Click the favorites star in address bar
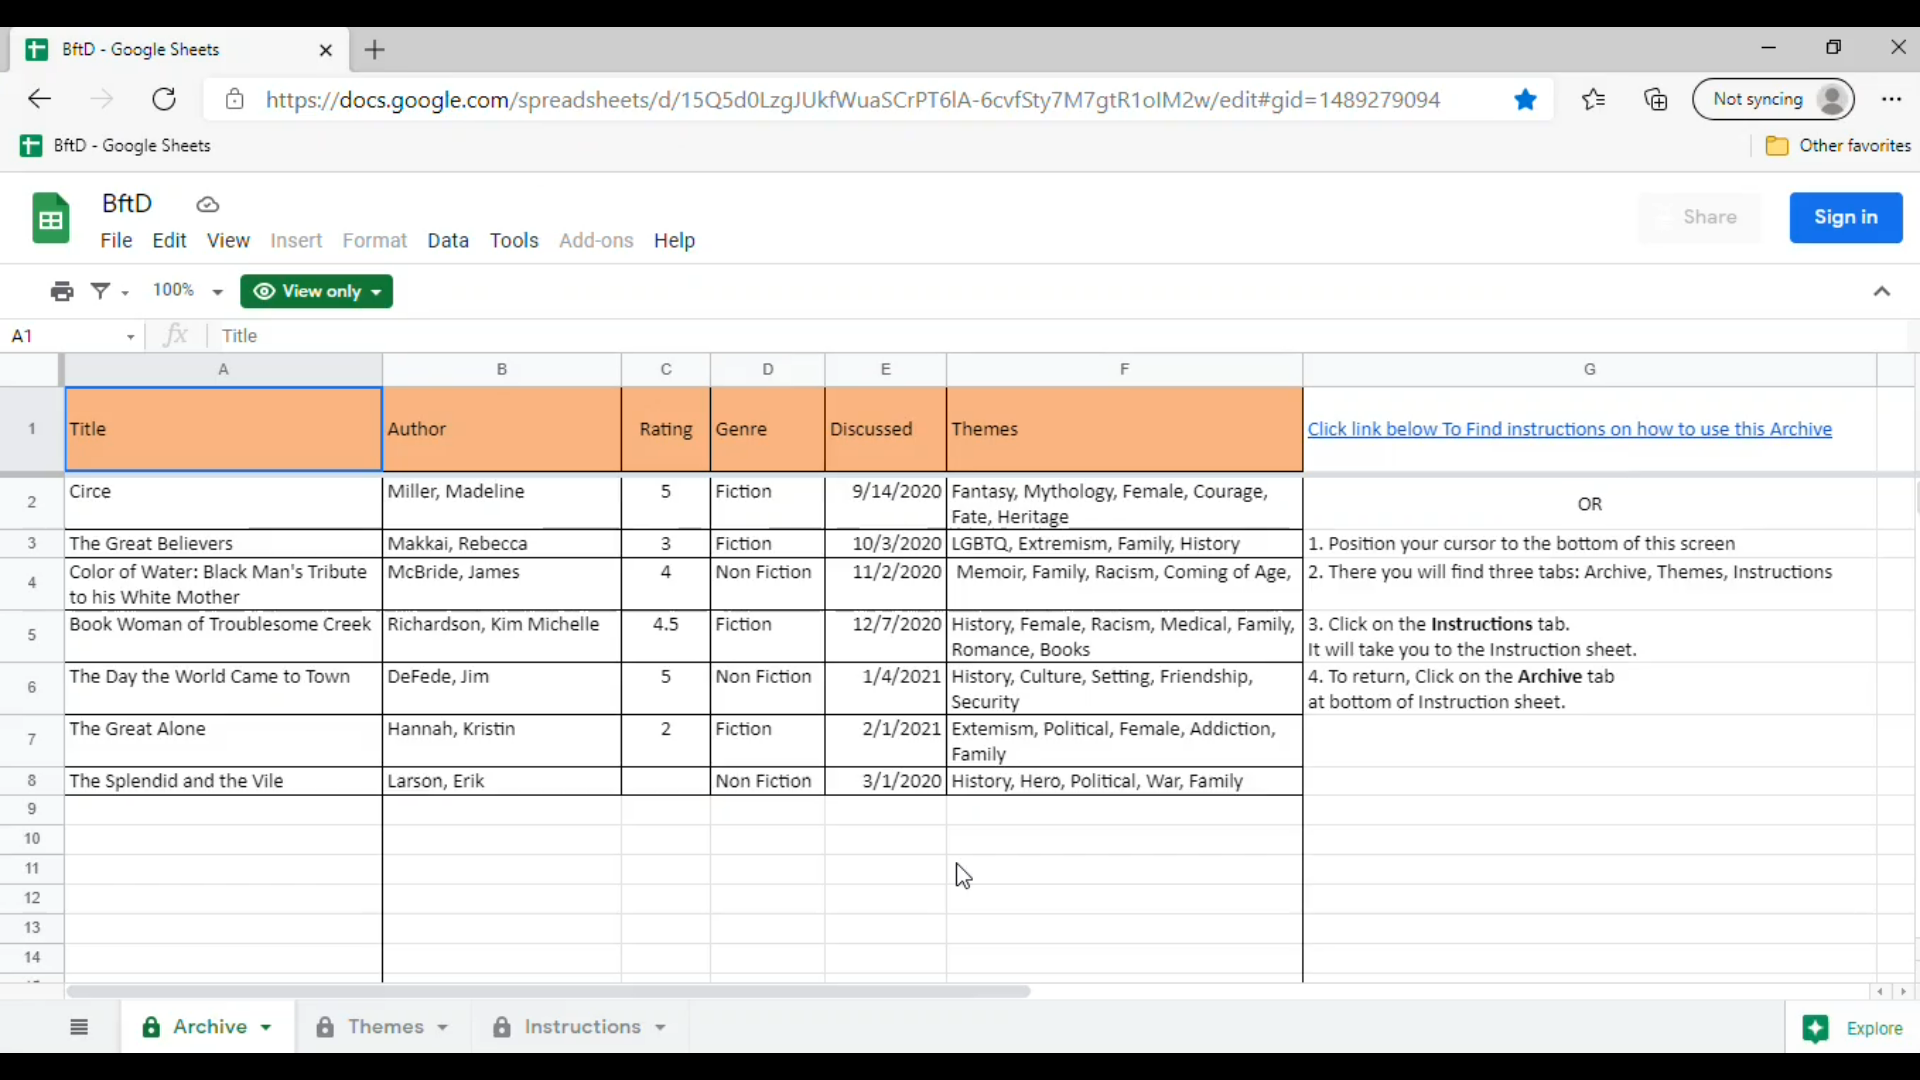The image size is (1920, 1080). pyautogui.click(x=1524, y=99)
